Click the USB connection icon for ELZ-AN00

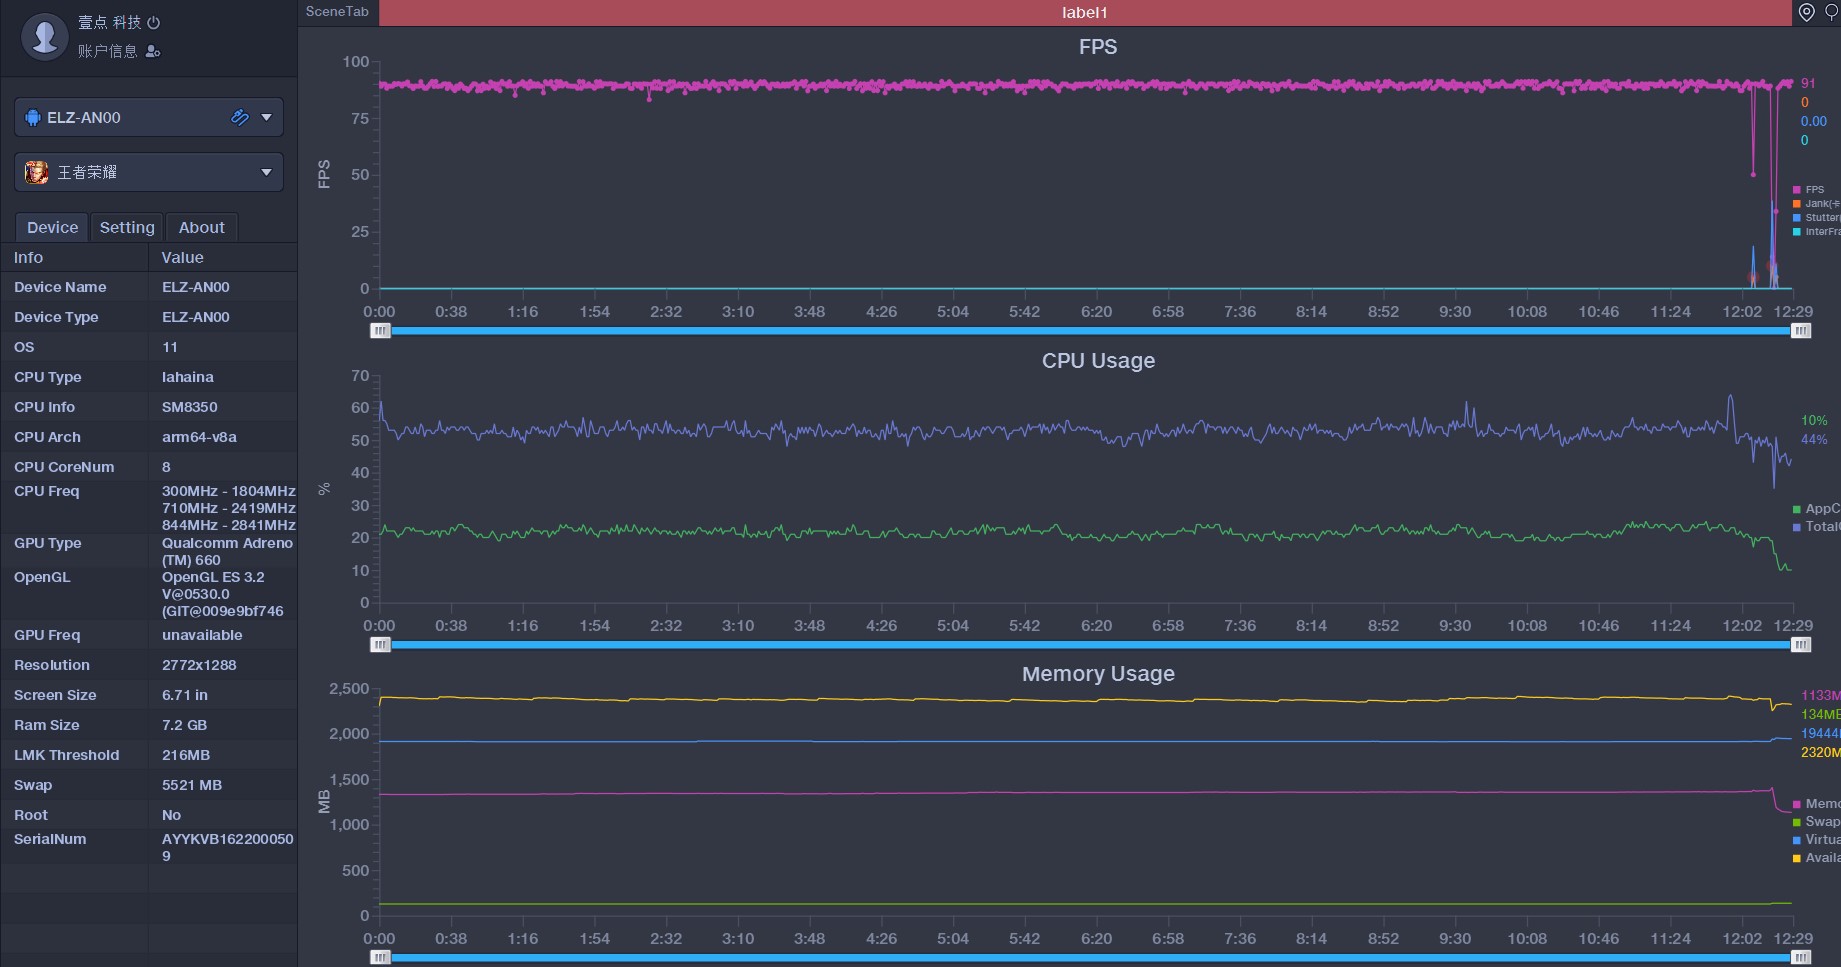click(x=240, y=117)
